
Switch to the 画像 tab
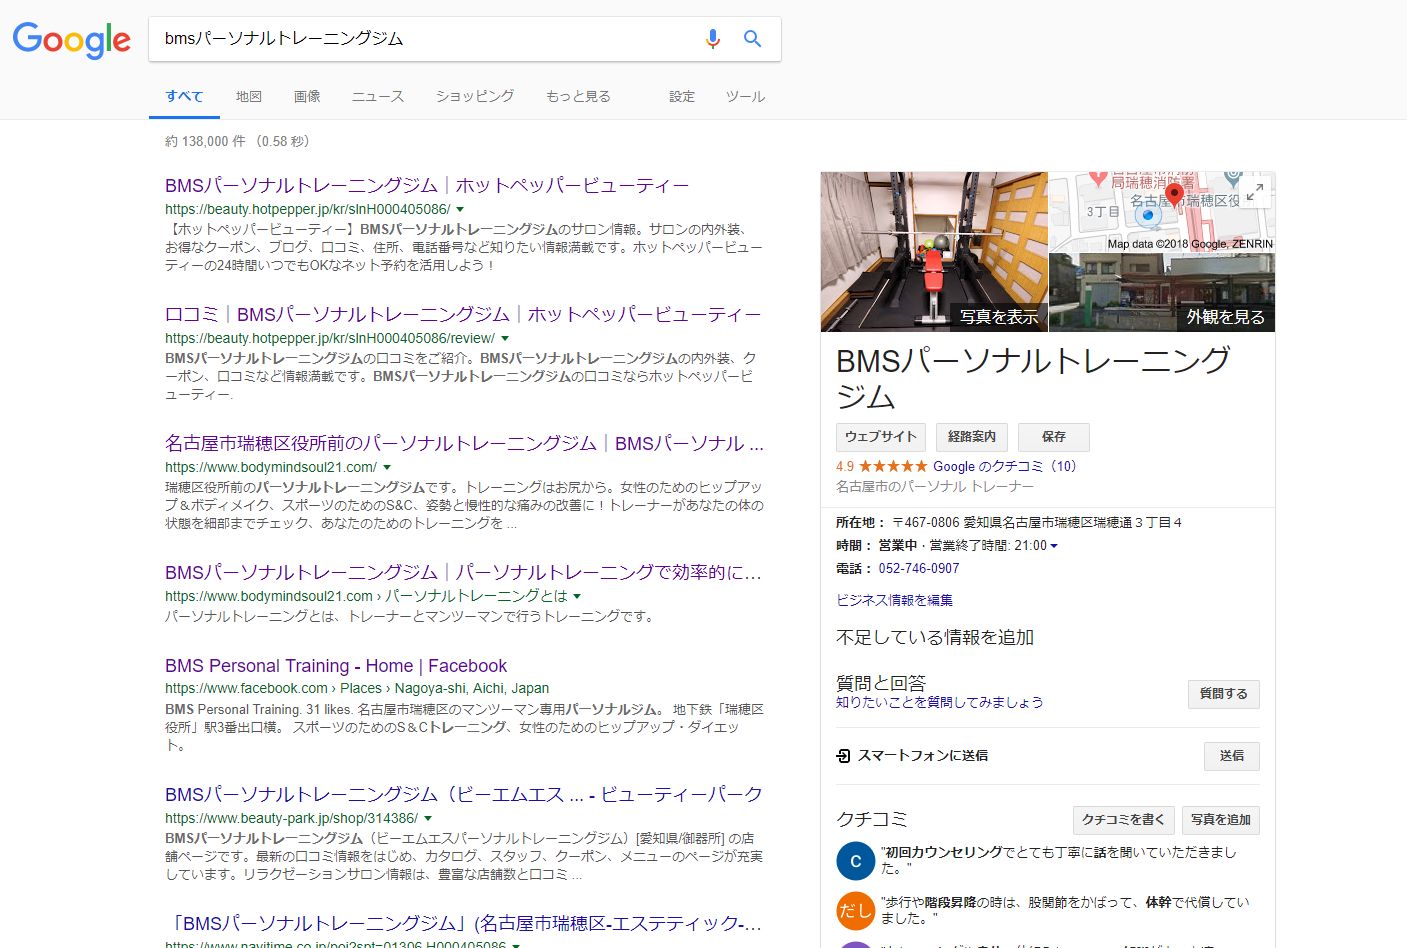pyautogui.click(x=307, y=96)
